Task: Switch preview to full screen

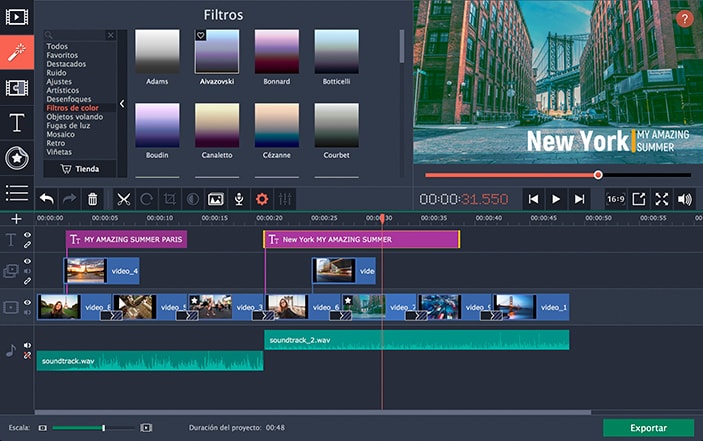Action: point(662,199)
